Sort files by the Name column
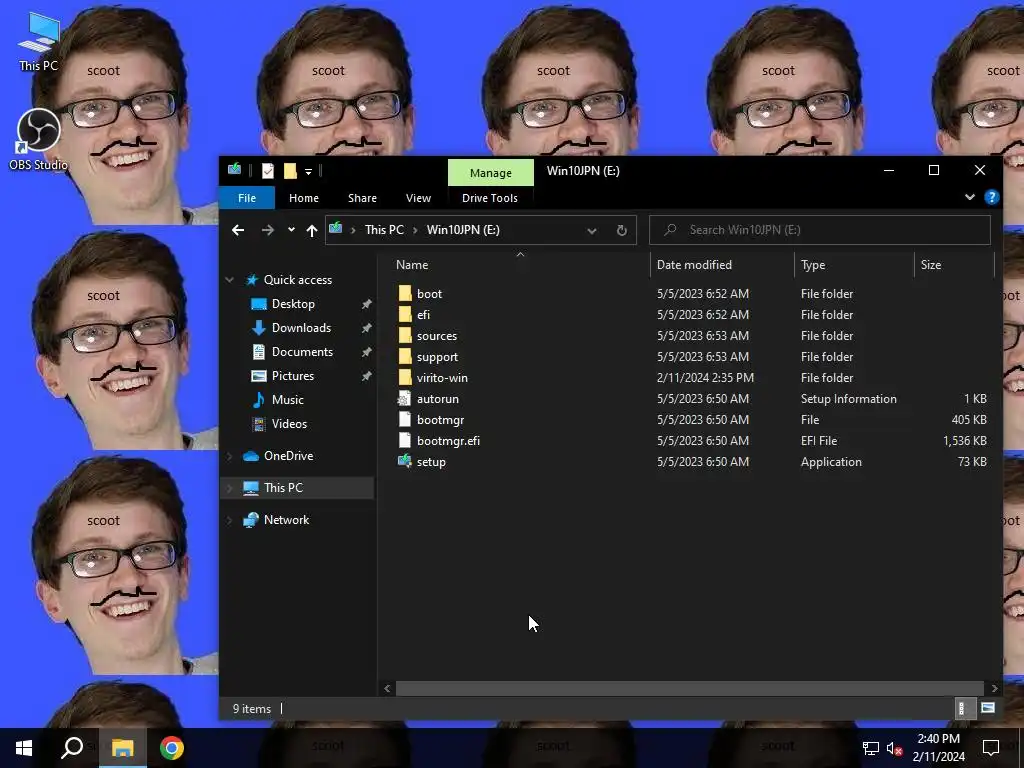The height and width of the screenshot is (768, 1024). tap(520, 264)
